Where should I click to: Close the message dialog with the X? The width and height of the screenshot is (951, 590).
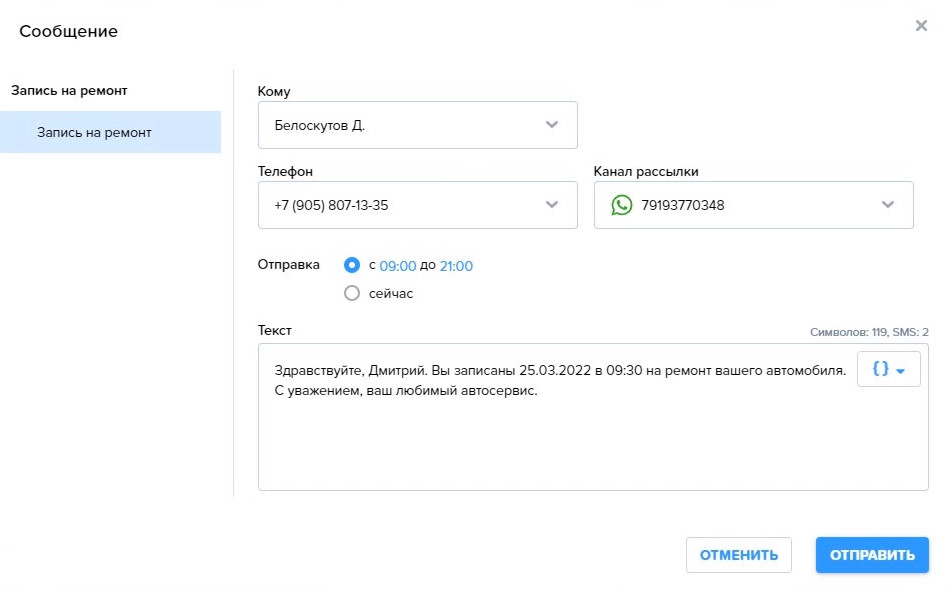921,26
